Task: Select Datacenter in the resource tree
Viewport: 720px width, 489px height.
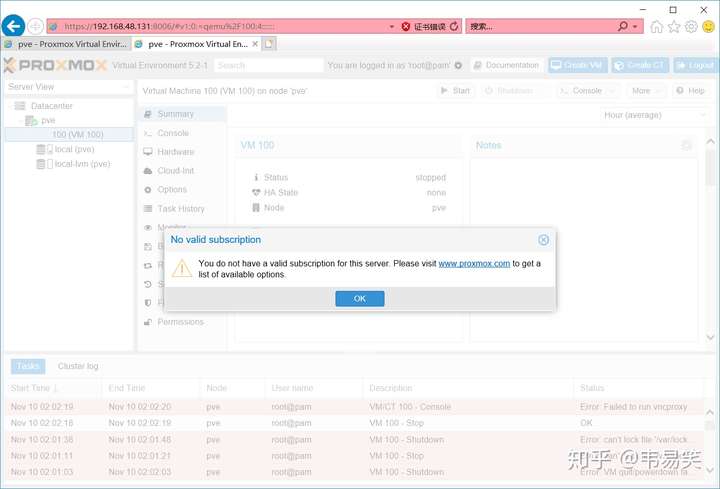Action: [x=51, y=106]
